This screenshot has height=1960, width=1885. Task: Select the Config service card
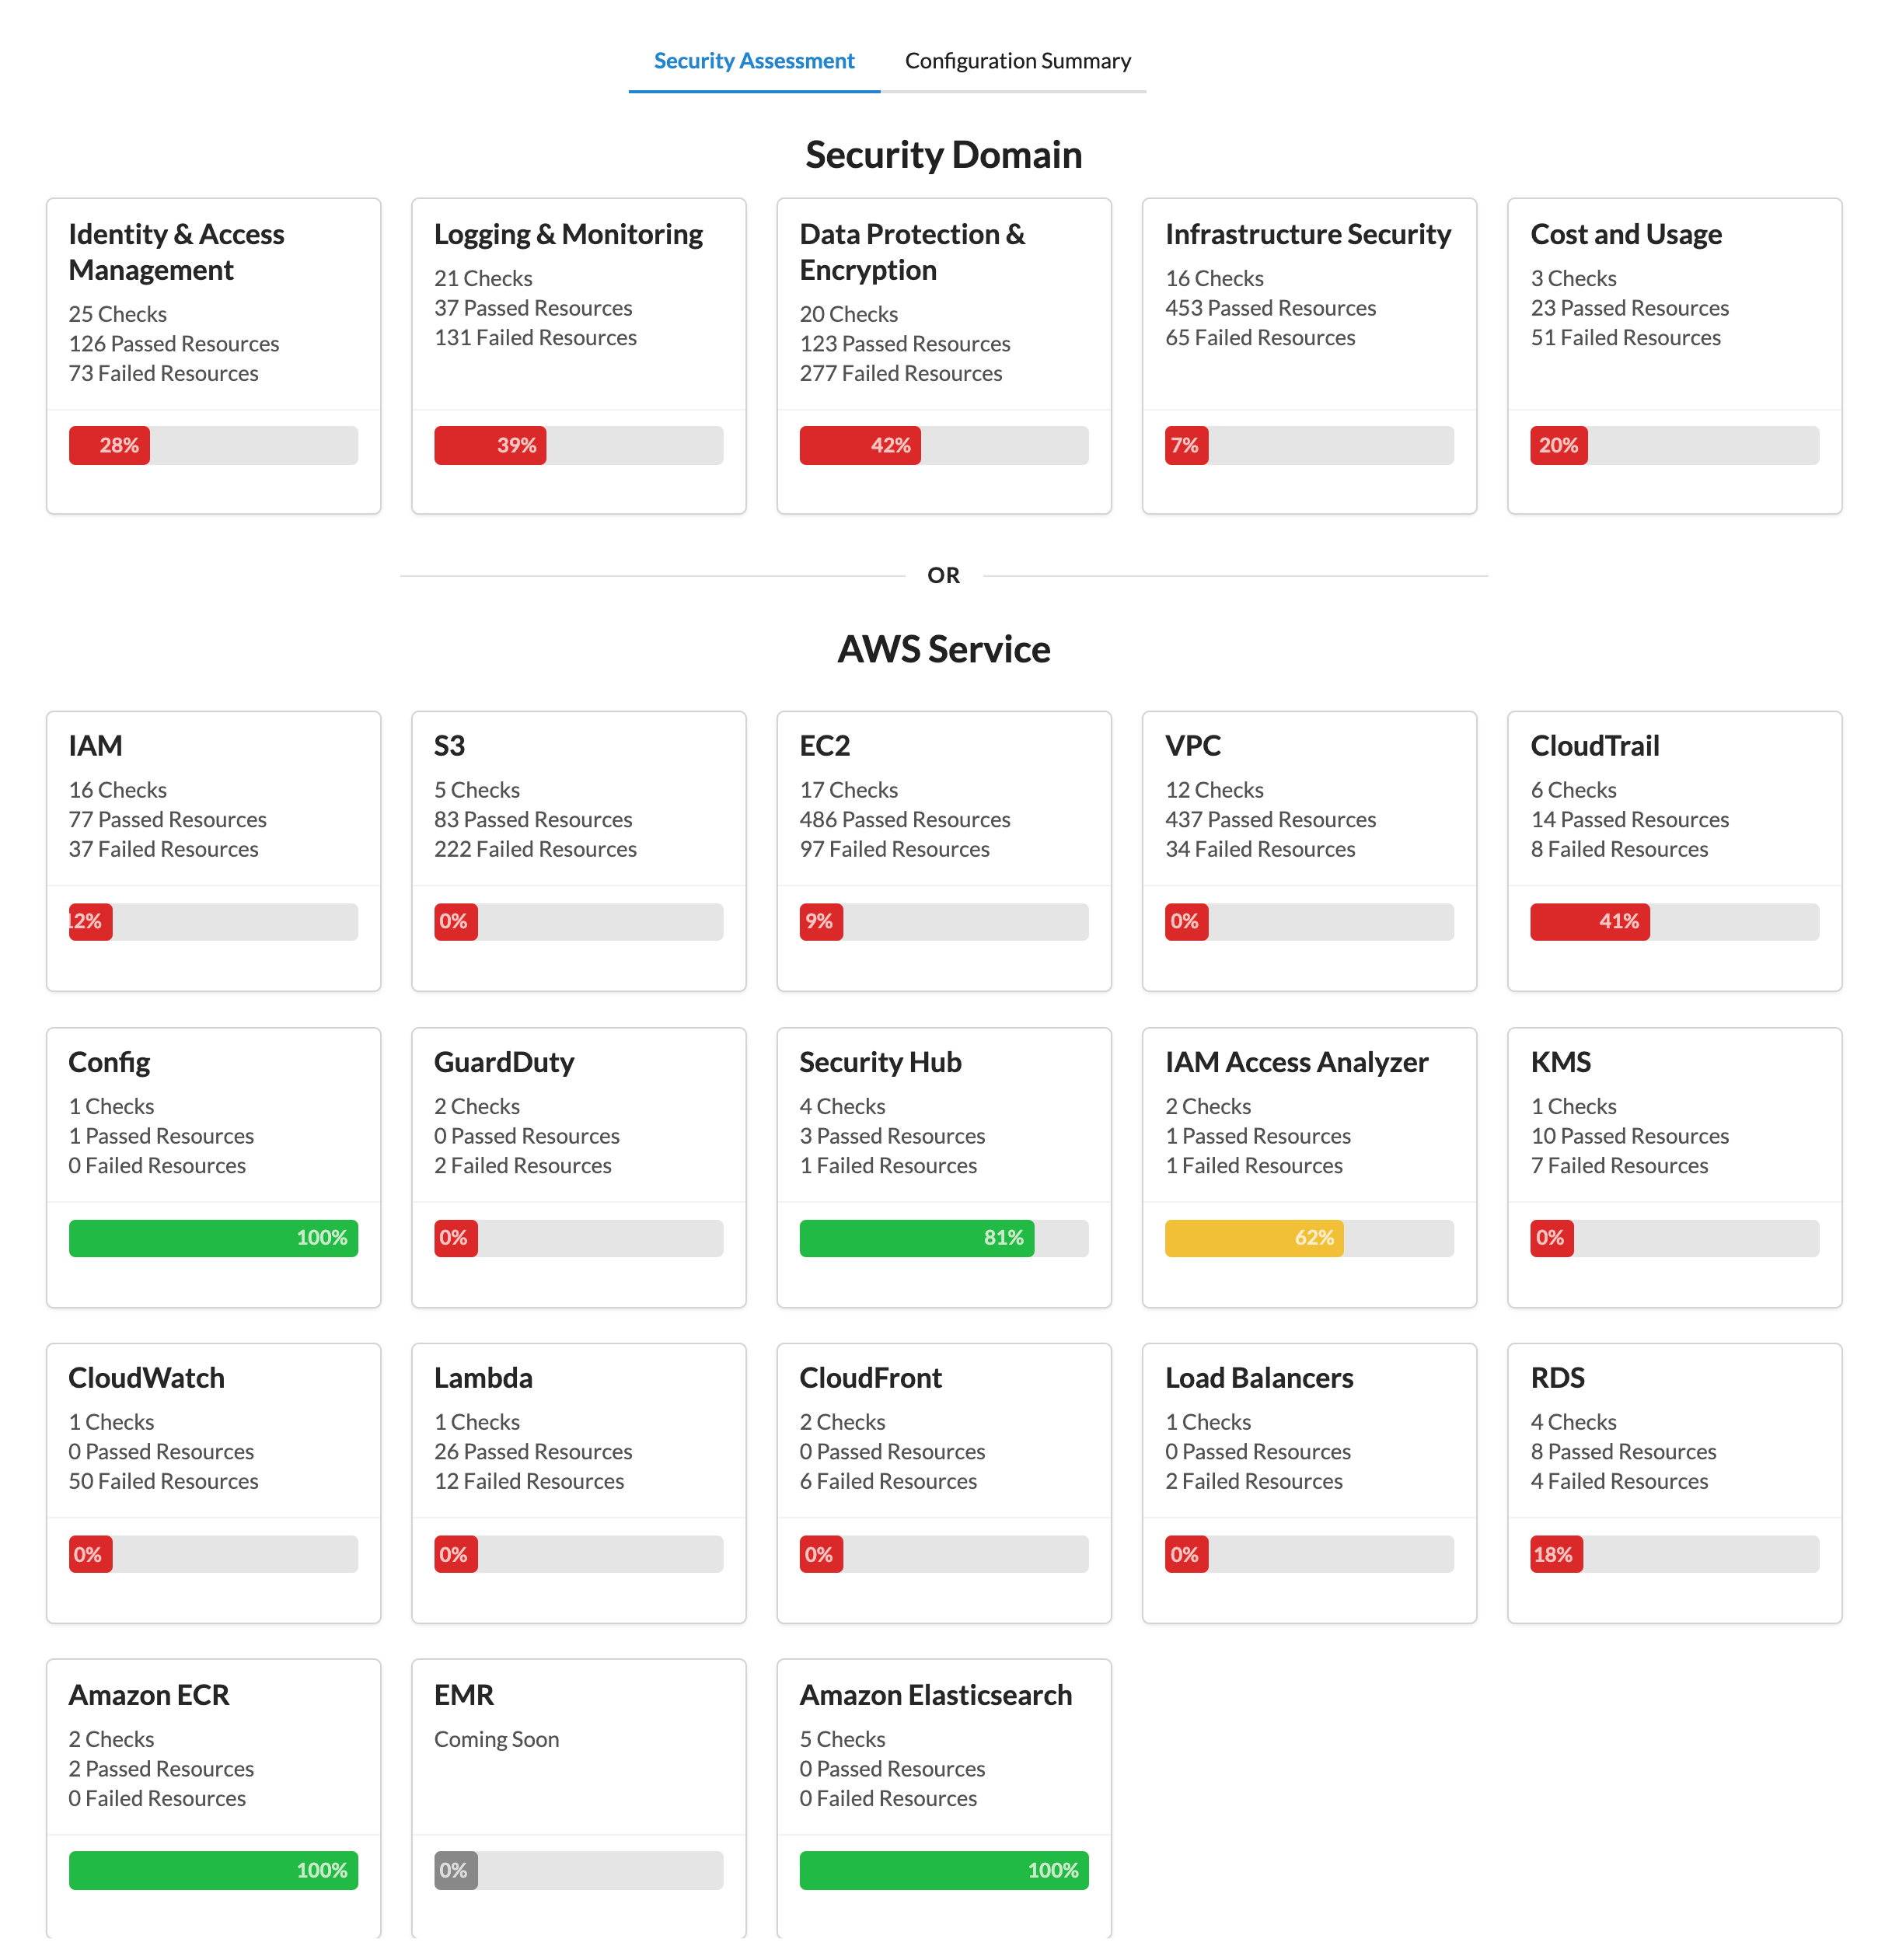tap(212, 1165)
